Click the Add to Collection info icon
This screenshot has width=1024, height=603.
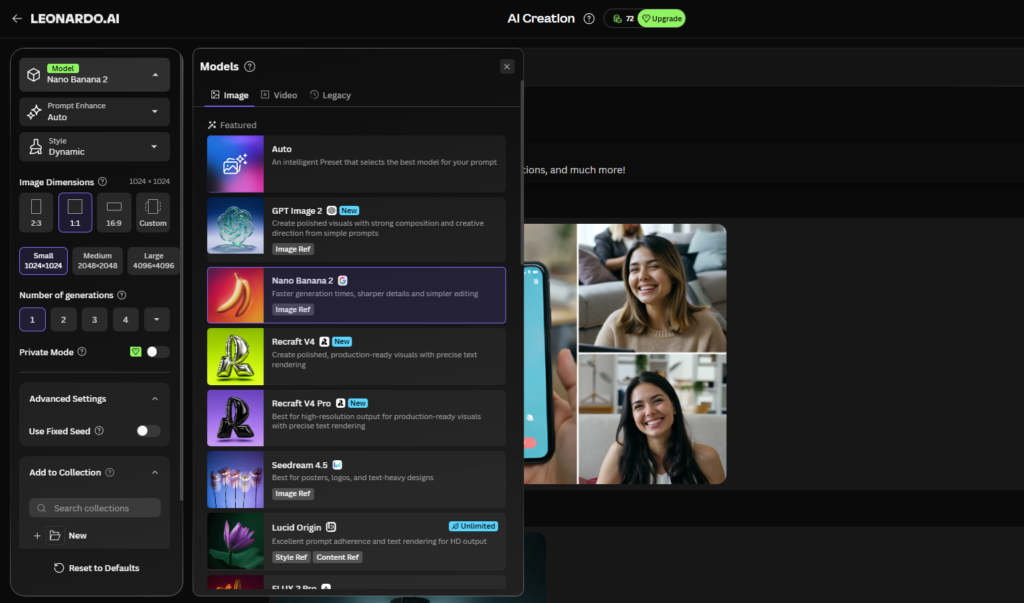[x=110, y=472]
